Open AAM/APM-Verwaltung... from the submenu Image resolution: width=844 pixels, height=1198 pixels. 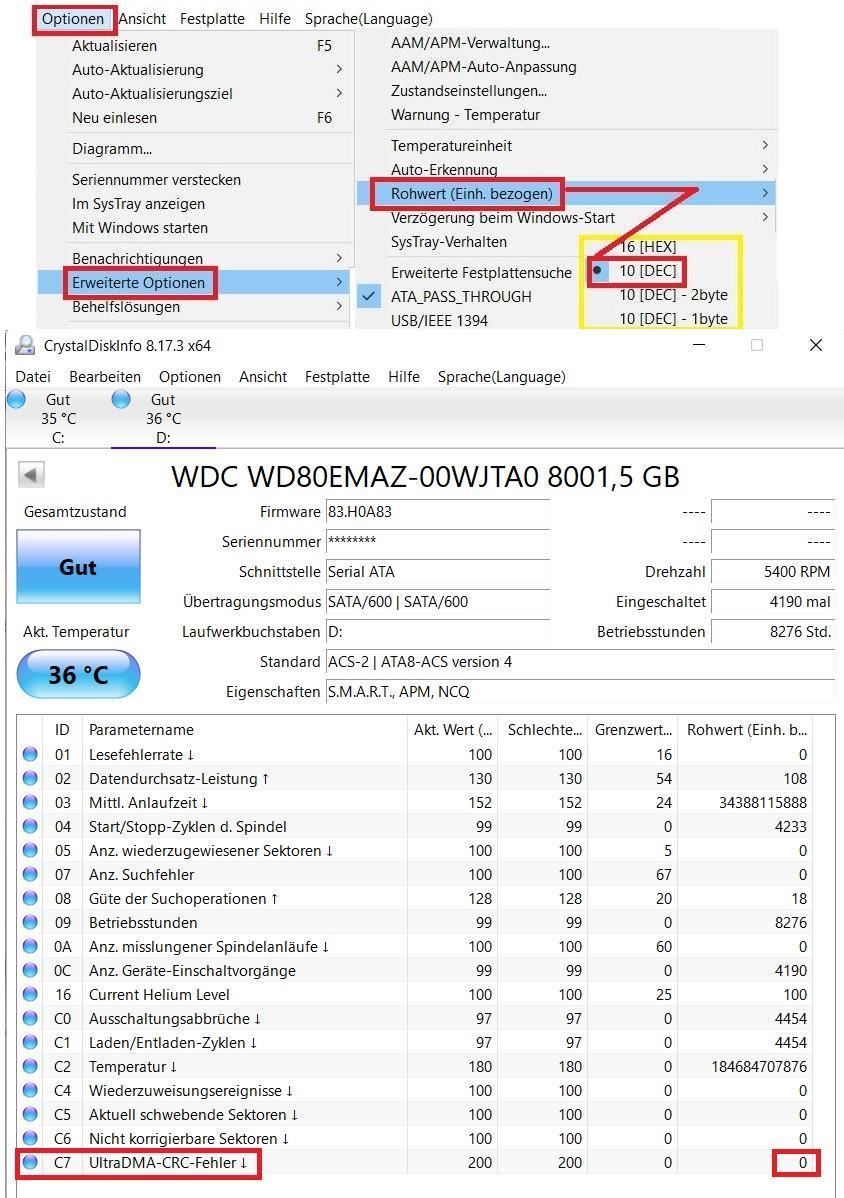470,43
